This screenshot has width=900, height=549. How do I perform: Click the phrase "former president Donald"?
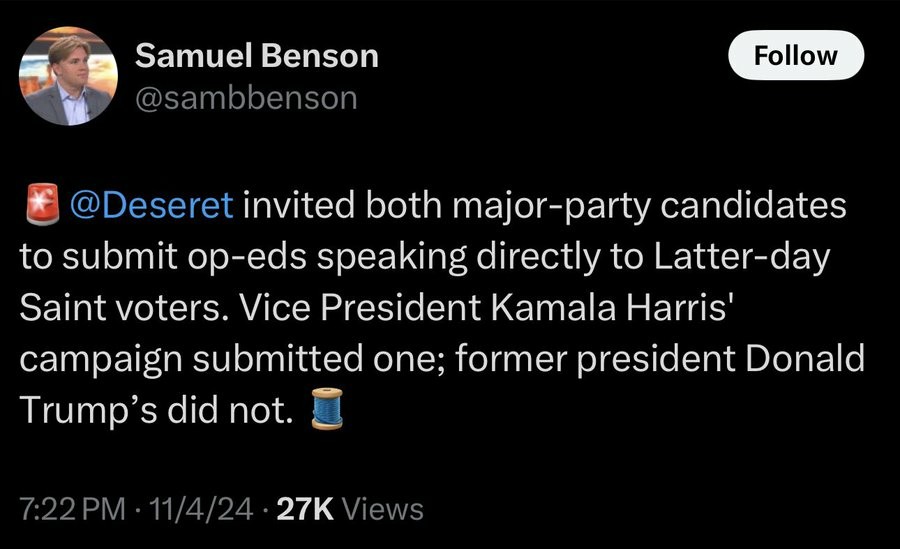click(x=677, y=359)
